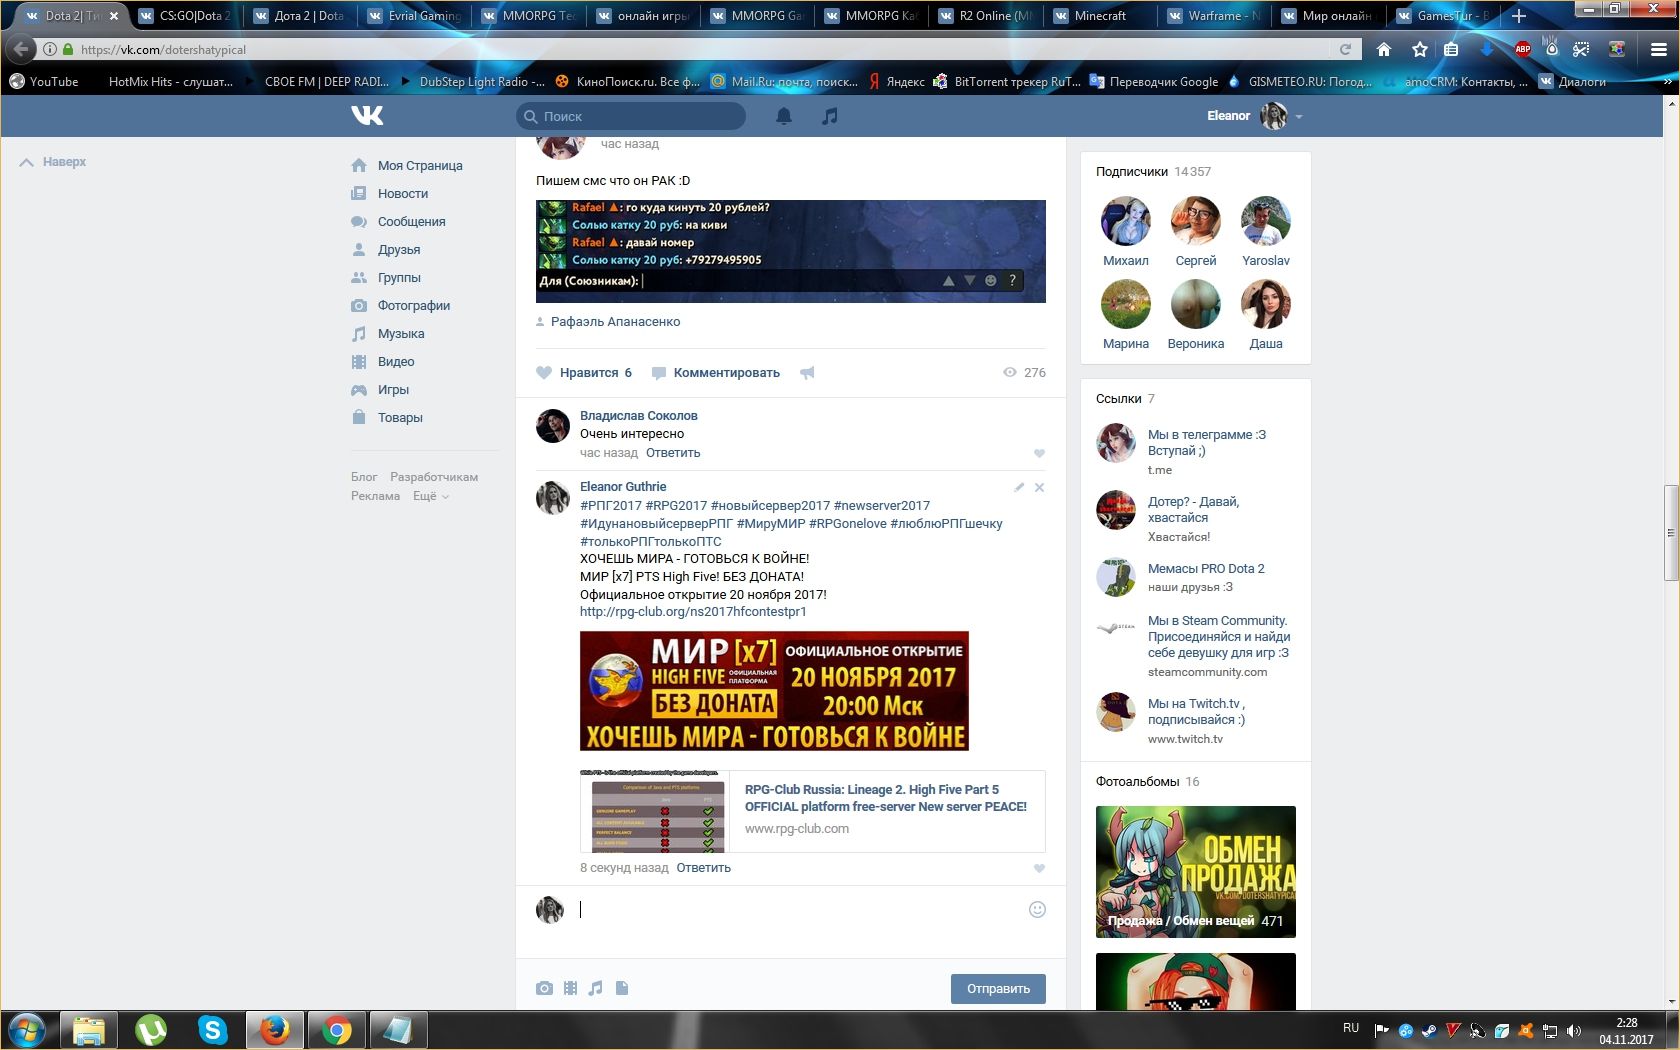
Task: Open VK notifications bell icon
Action: tap(784, 116)
